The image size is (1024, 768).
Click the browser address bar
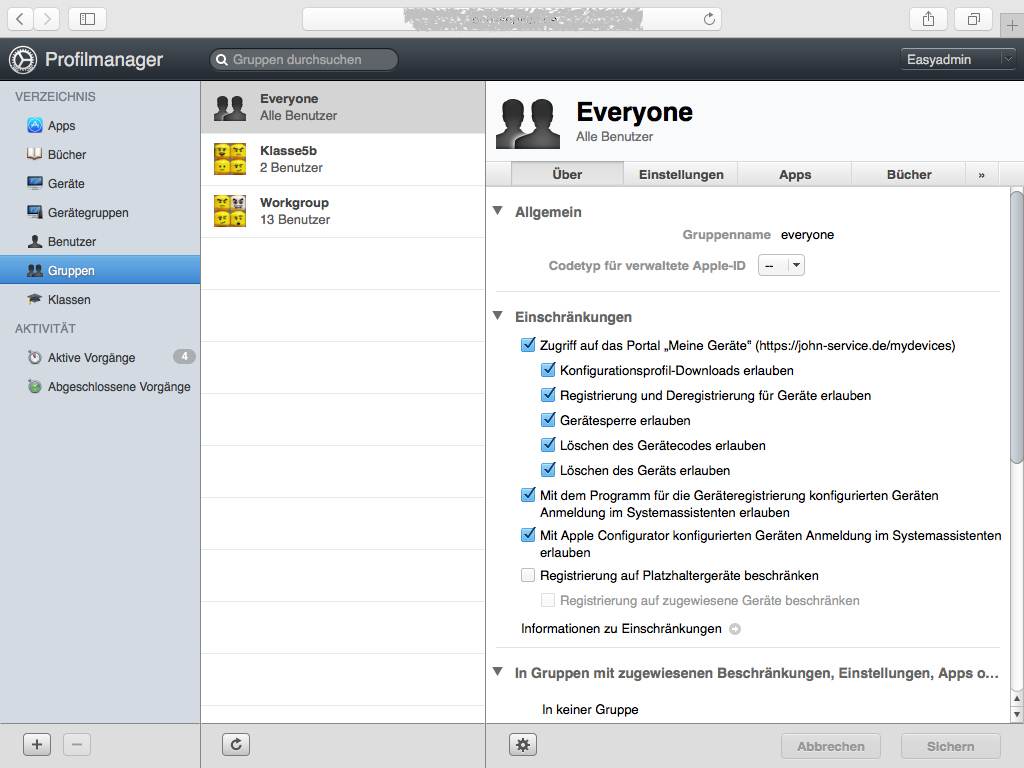(x=511, y=19)
